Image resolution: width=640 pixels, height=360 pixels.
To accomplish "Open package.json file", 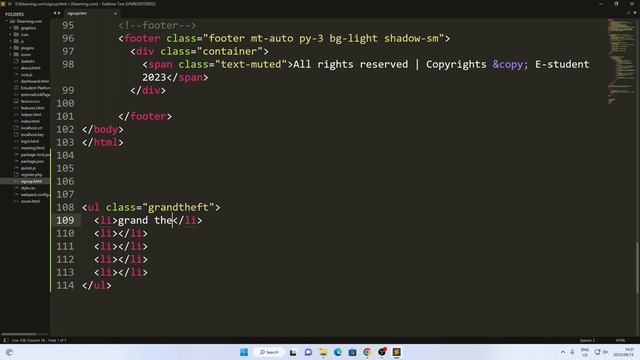I will click(32, 161).
